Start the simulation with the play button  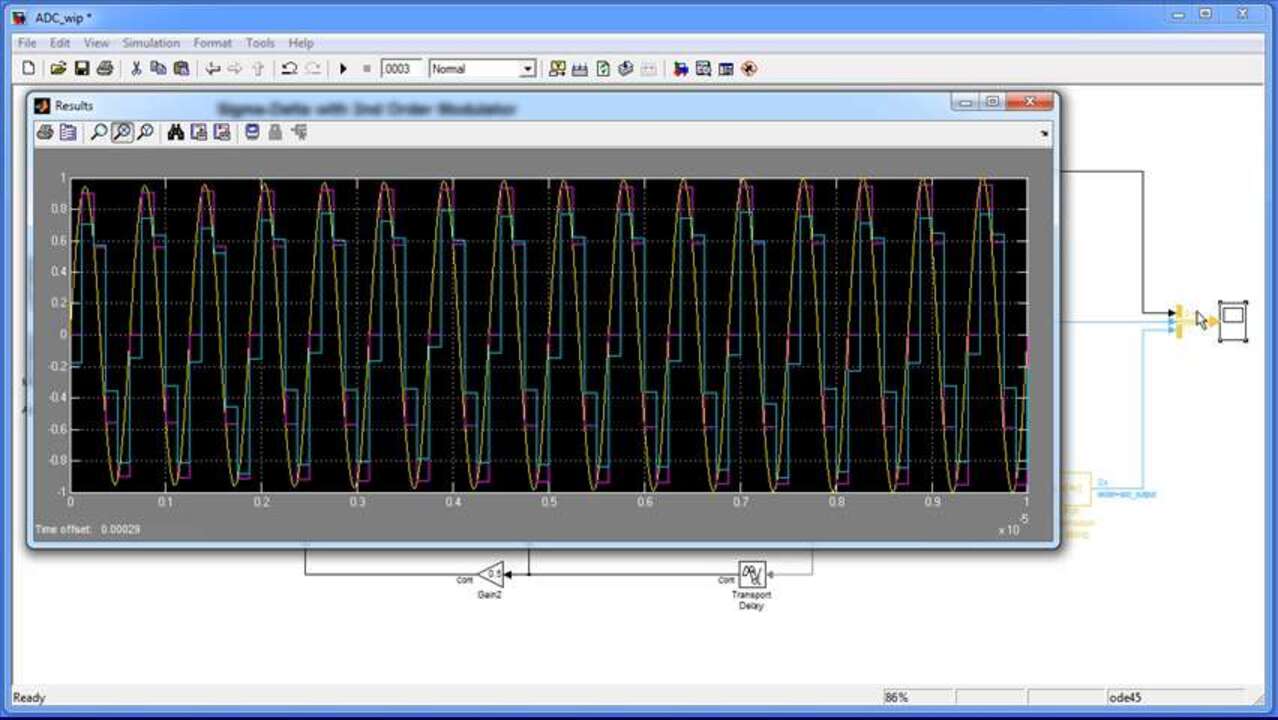(x=343, y=69)
